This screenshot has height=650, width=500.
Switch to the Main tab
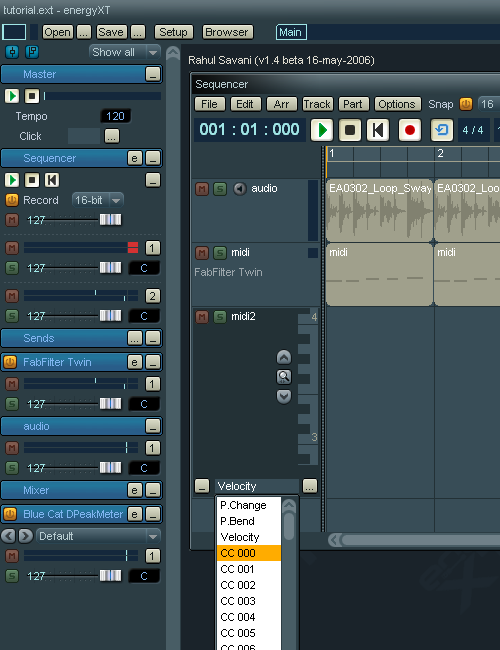pyautogui.click(x=291, y=32)
